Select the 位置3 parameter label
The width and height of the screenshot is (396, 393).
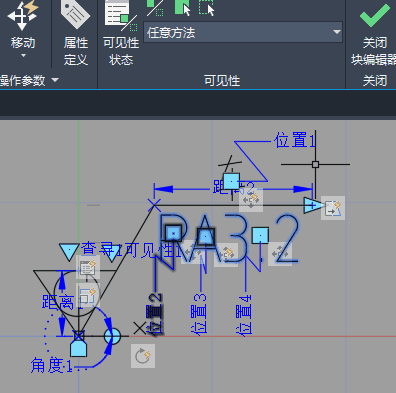click(198, 313)
